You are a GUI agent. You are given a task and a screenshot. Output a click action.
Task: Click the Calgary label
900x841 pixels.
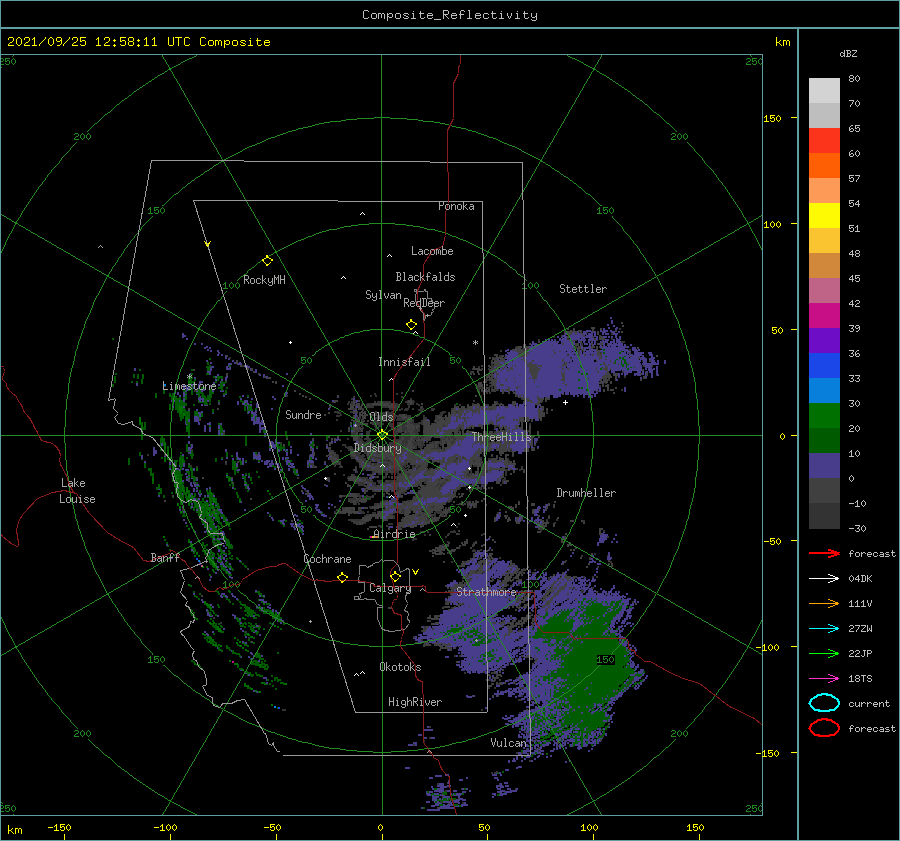[x=390, y=588]
